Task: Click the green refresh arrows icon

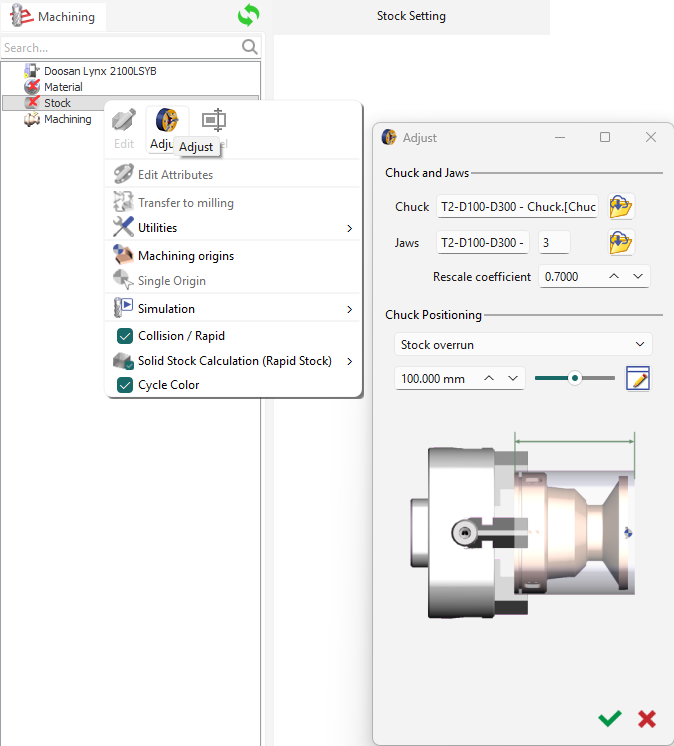Action: click(248, 16)
